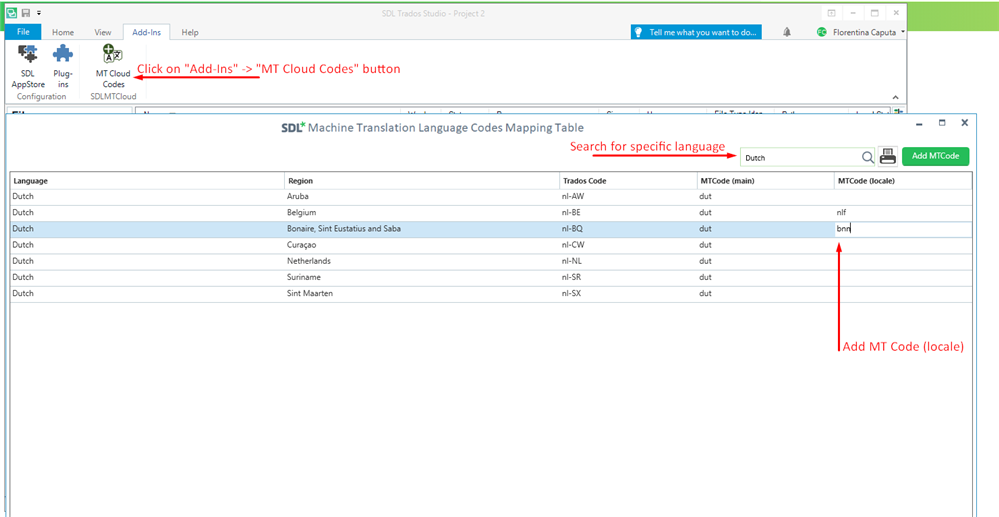This screenshot has width=999, height=517.
Task: Expand the quick access toolbar customize arrow
Action: pyautogui.click(x=38, y=13)
